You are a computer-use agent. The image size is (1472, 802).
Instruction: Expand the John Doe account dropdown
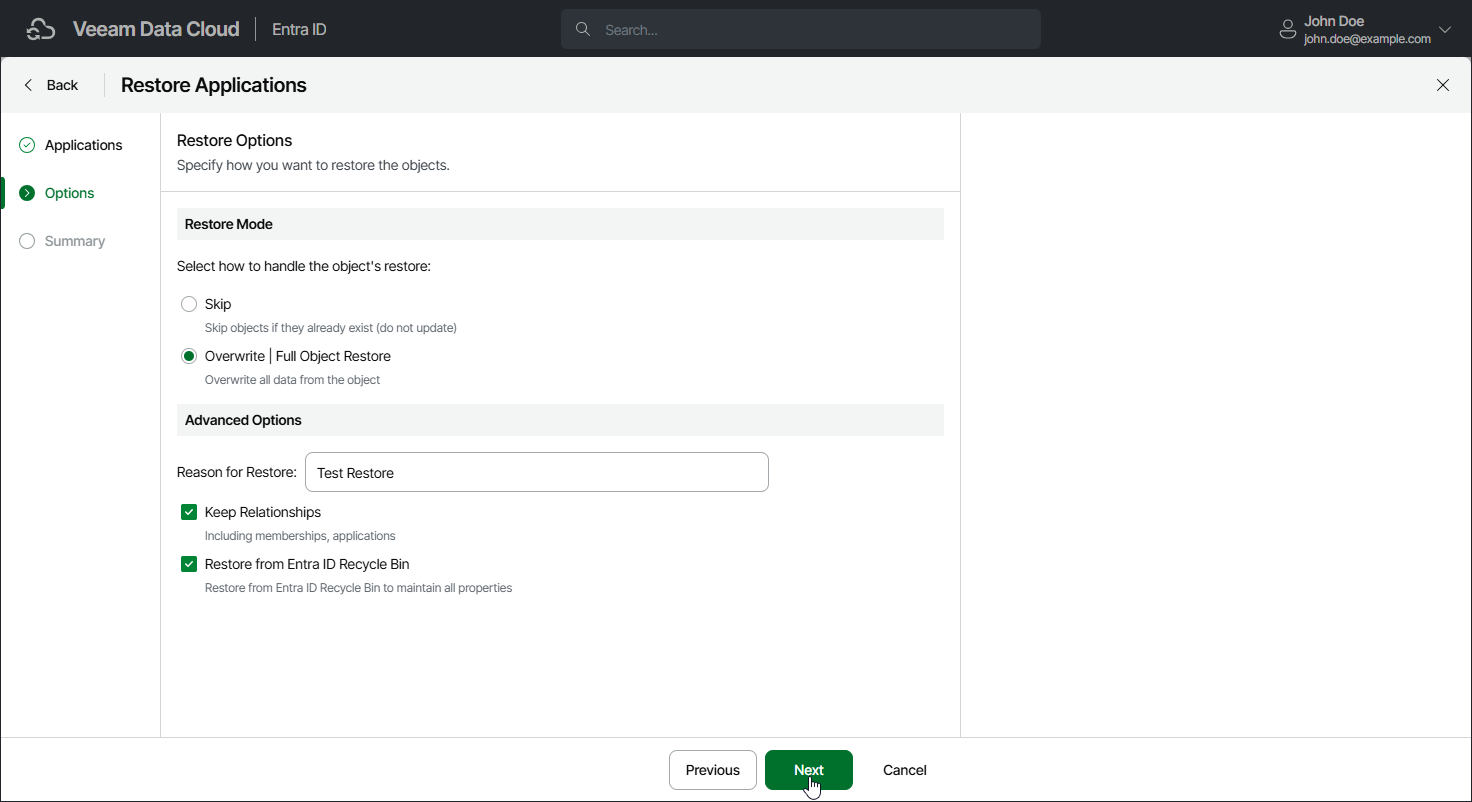(1444, 30)
